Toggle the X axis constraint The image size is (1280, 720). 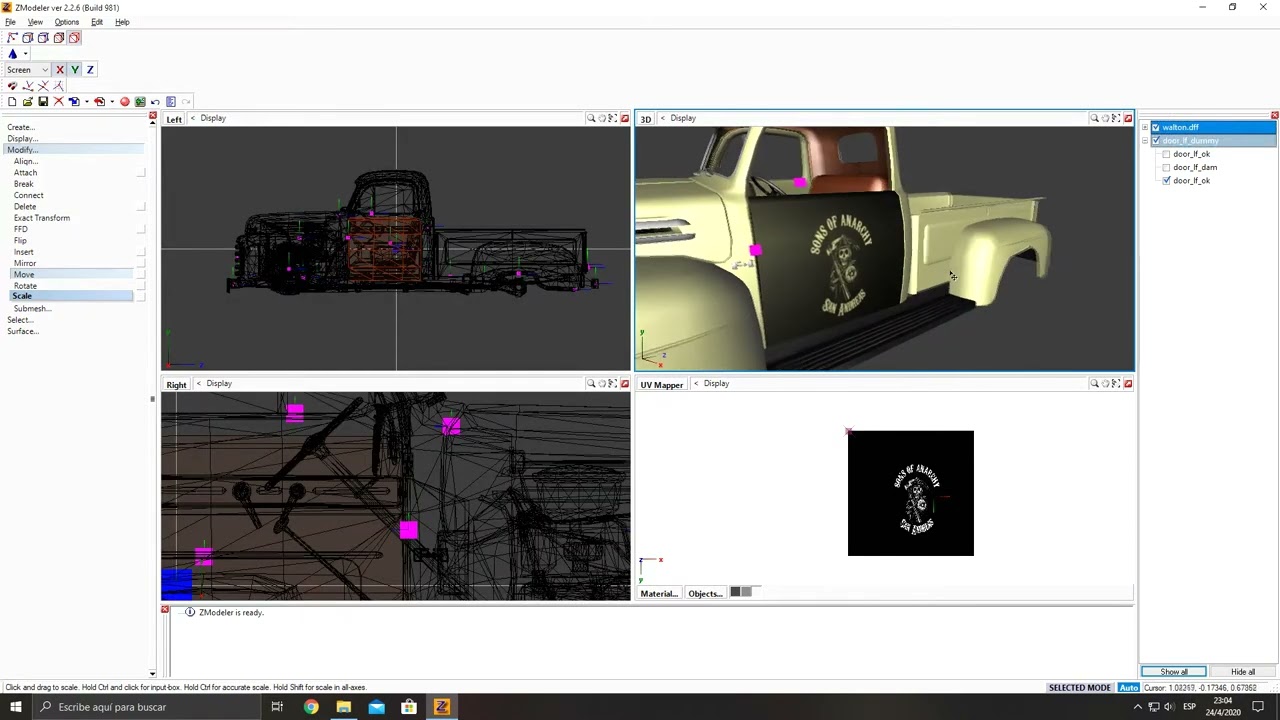point(60,70)
